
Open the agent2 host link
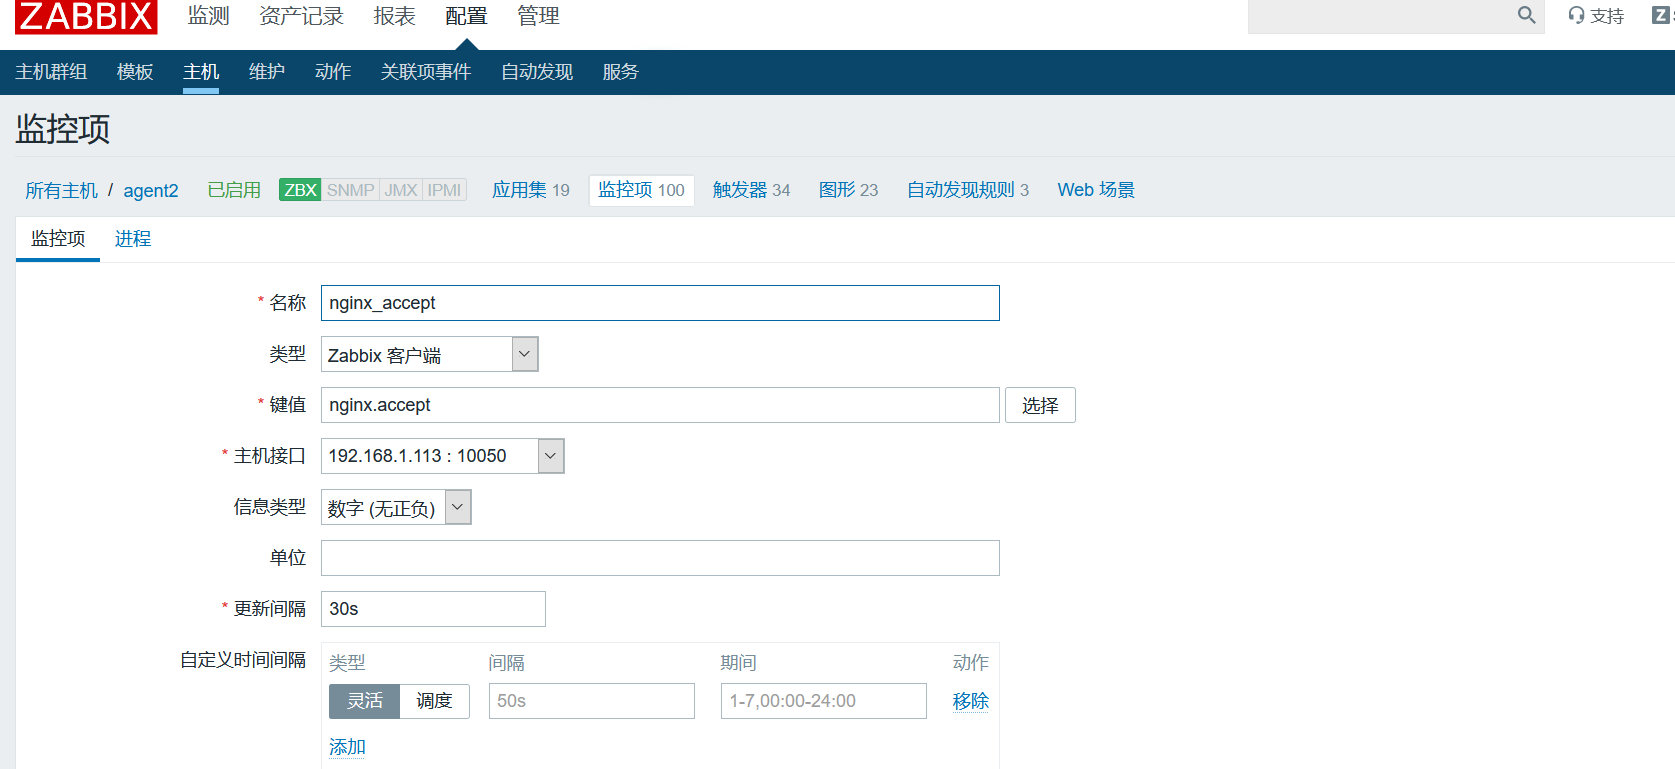click(151, 190)
